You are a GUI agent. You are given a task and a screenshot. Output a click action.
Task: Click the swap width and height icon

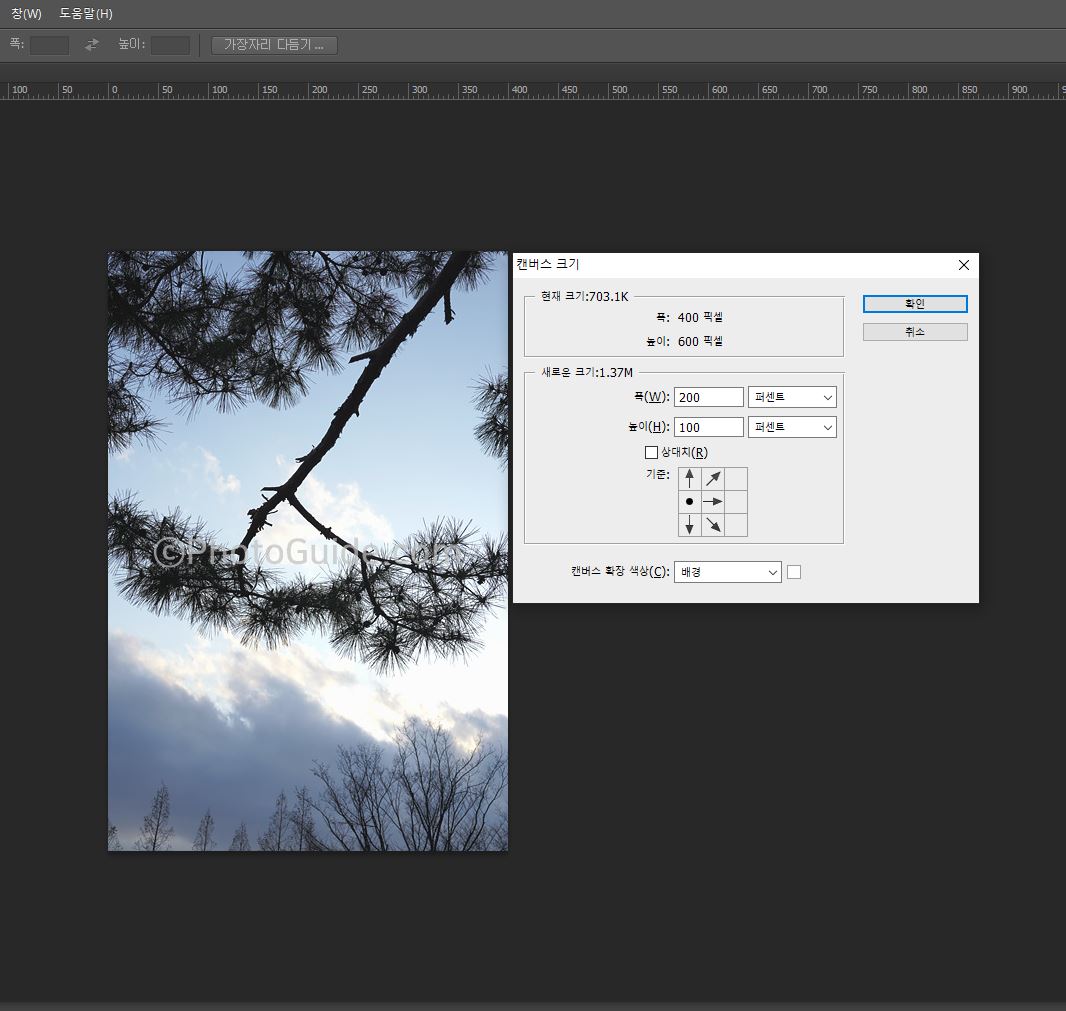tap(92, 45)
